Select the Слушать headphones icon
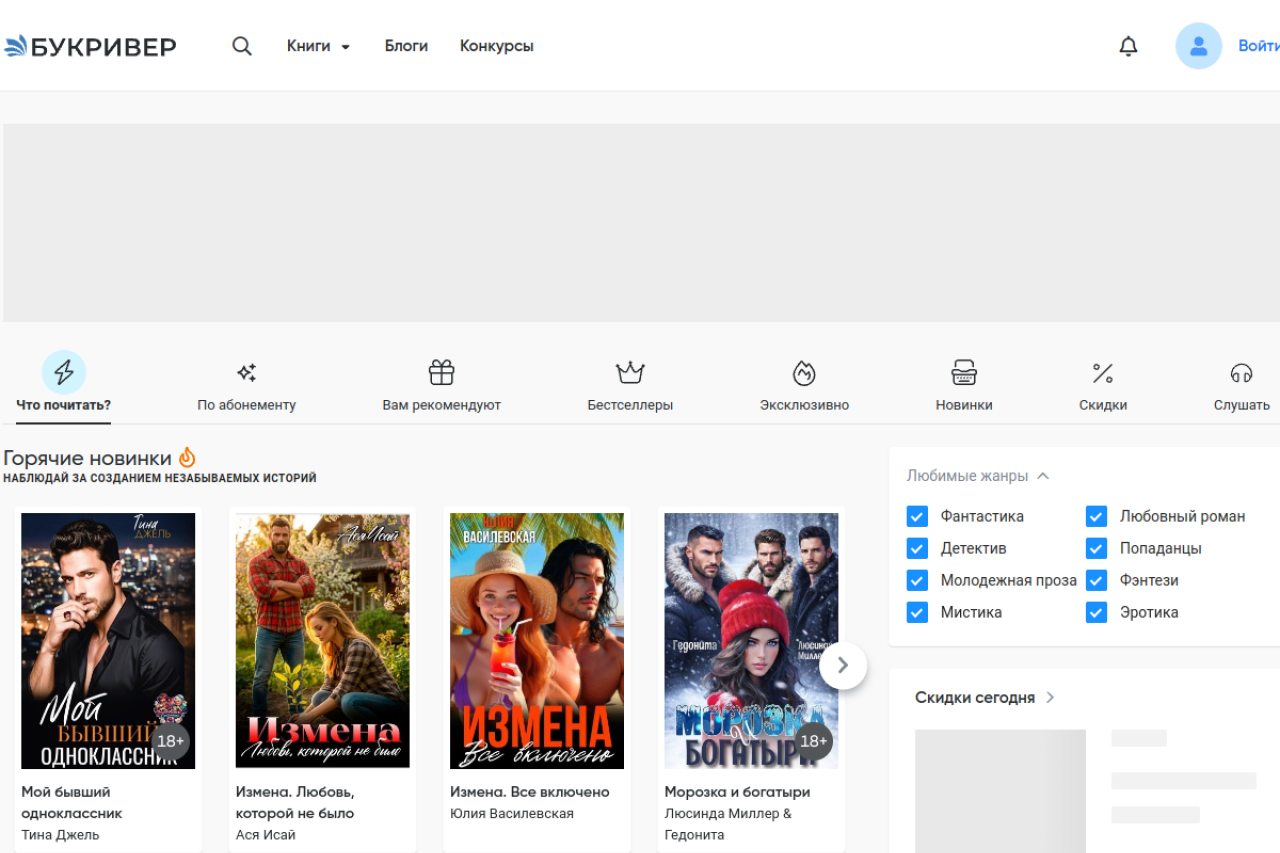This screenshot has width=1280, height=853. pyautogui.click(x=1241, y=373)
